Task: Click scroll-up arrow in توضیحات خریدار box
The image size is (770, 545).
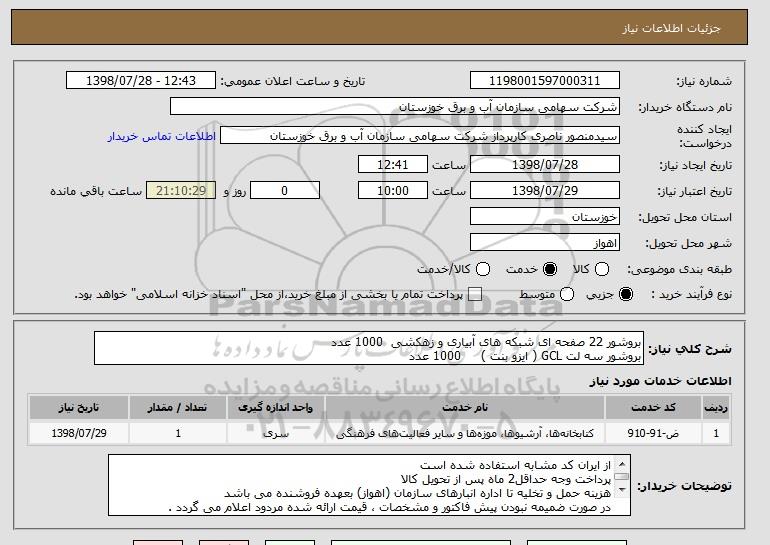Action: click(x=622, y=463)
